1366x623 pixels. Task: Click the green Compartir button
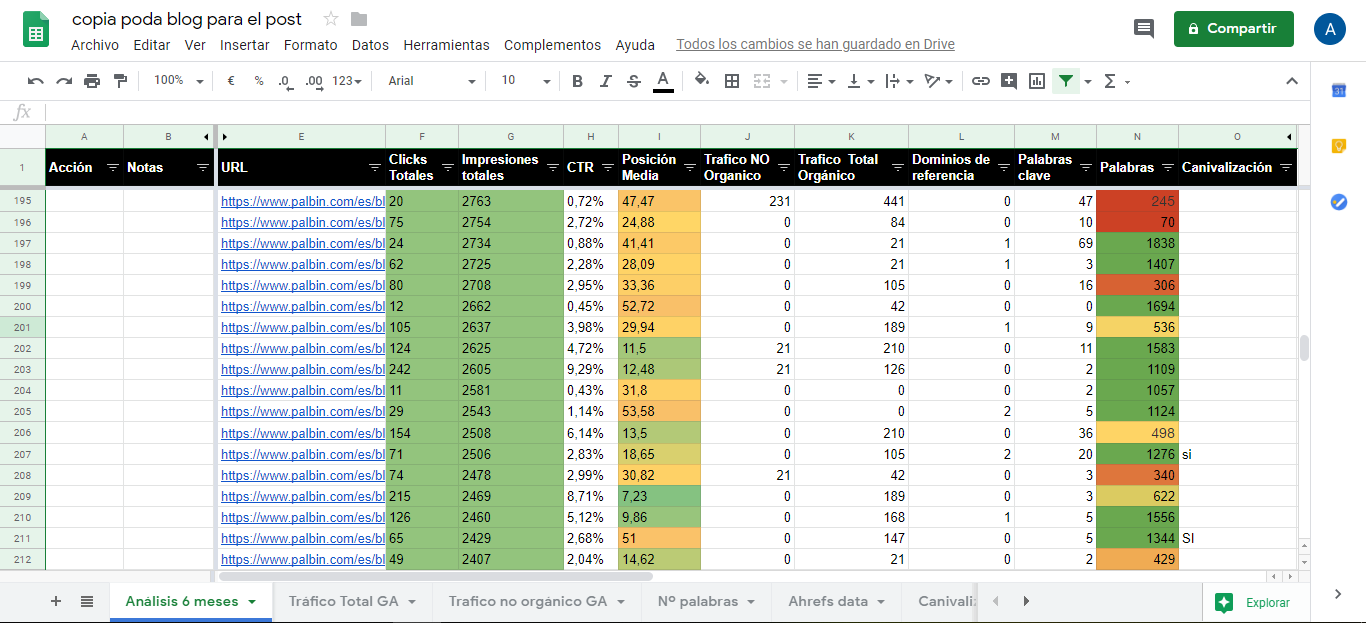(x=1233, y=29)
